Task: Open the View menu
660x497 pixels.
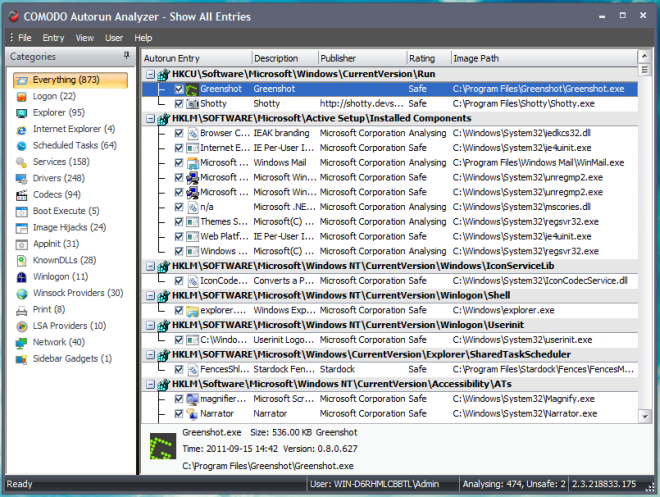Action: 85,38
